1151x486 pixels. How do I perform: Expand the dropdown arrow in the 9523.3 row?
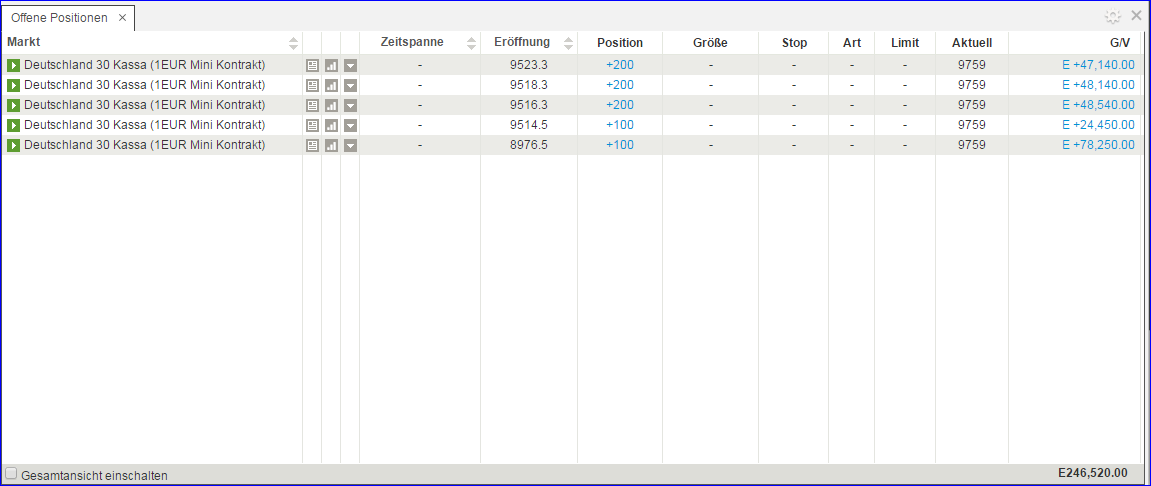(350, 65)
